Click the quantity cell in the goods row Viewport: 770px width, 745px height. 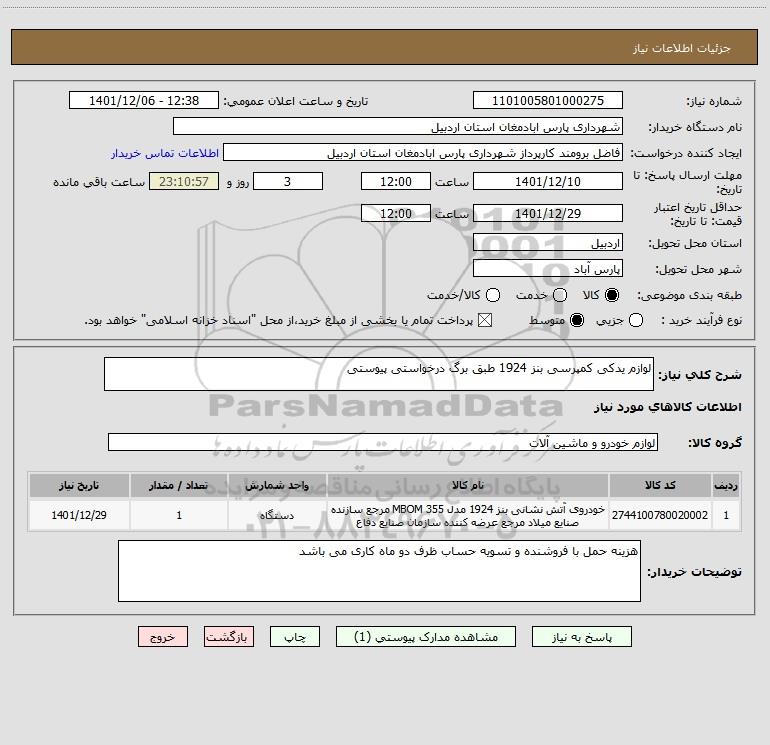[179, 515]
